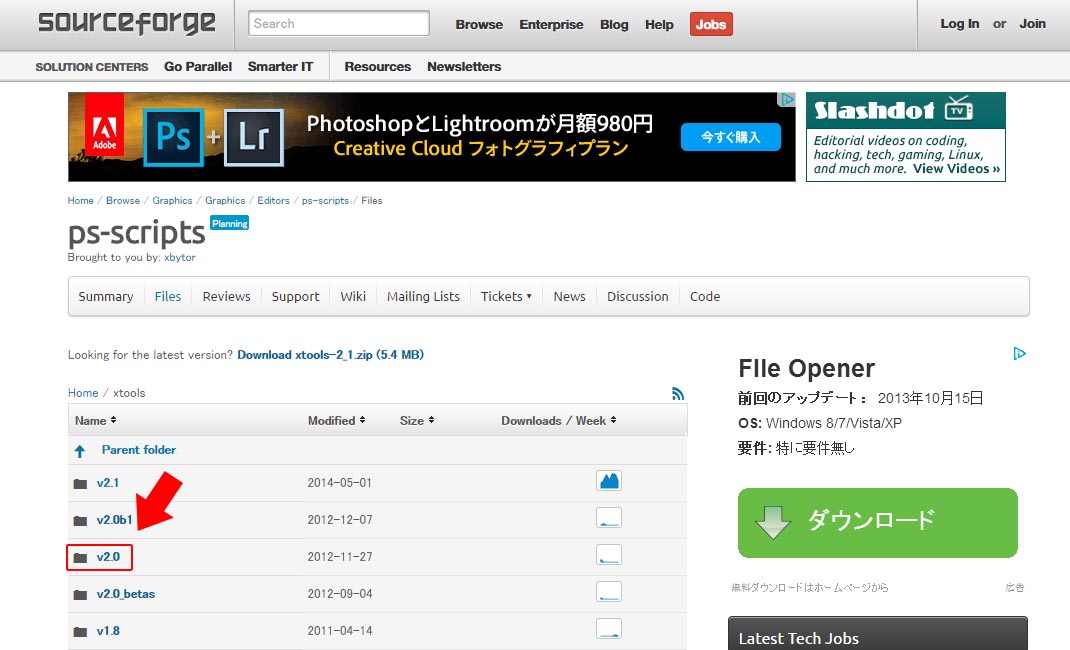Click the Parent folder up-arrow icon

pyautogui.click(x=80, y=451)
